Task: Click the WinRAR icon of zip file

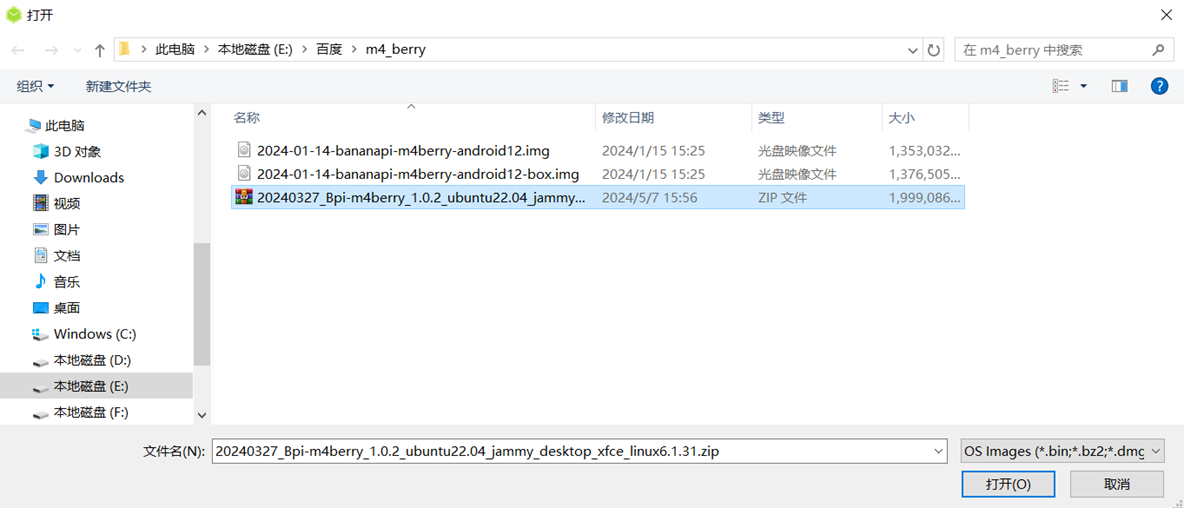Action: click(x=244, y=198)
